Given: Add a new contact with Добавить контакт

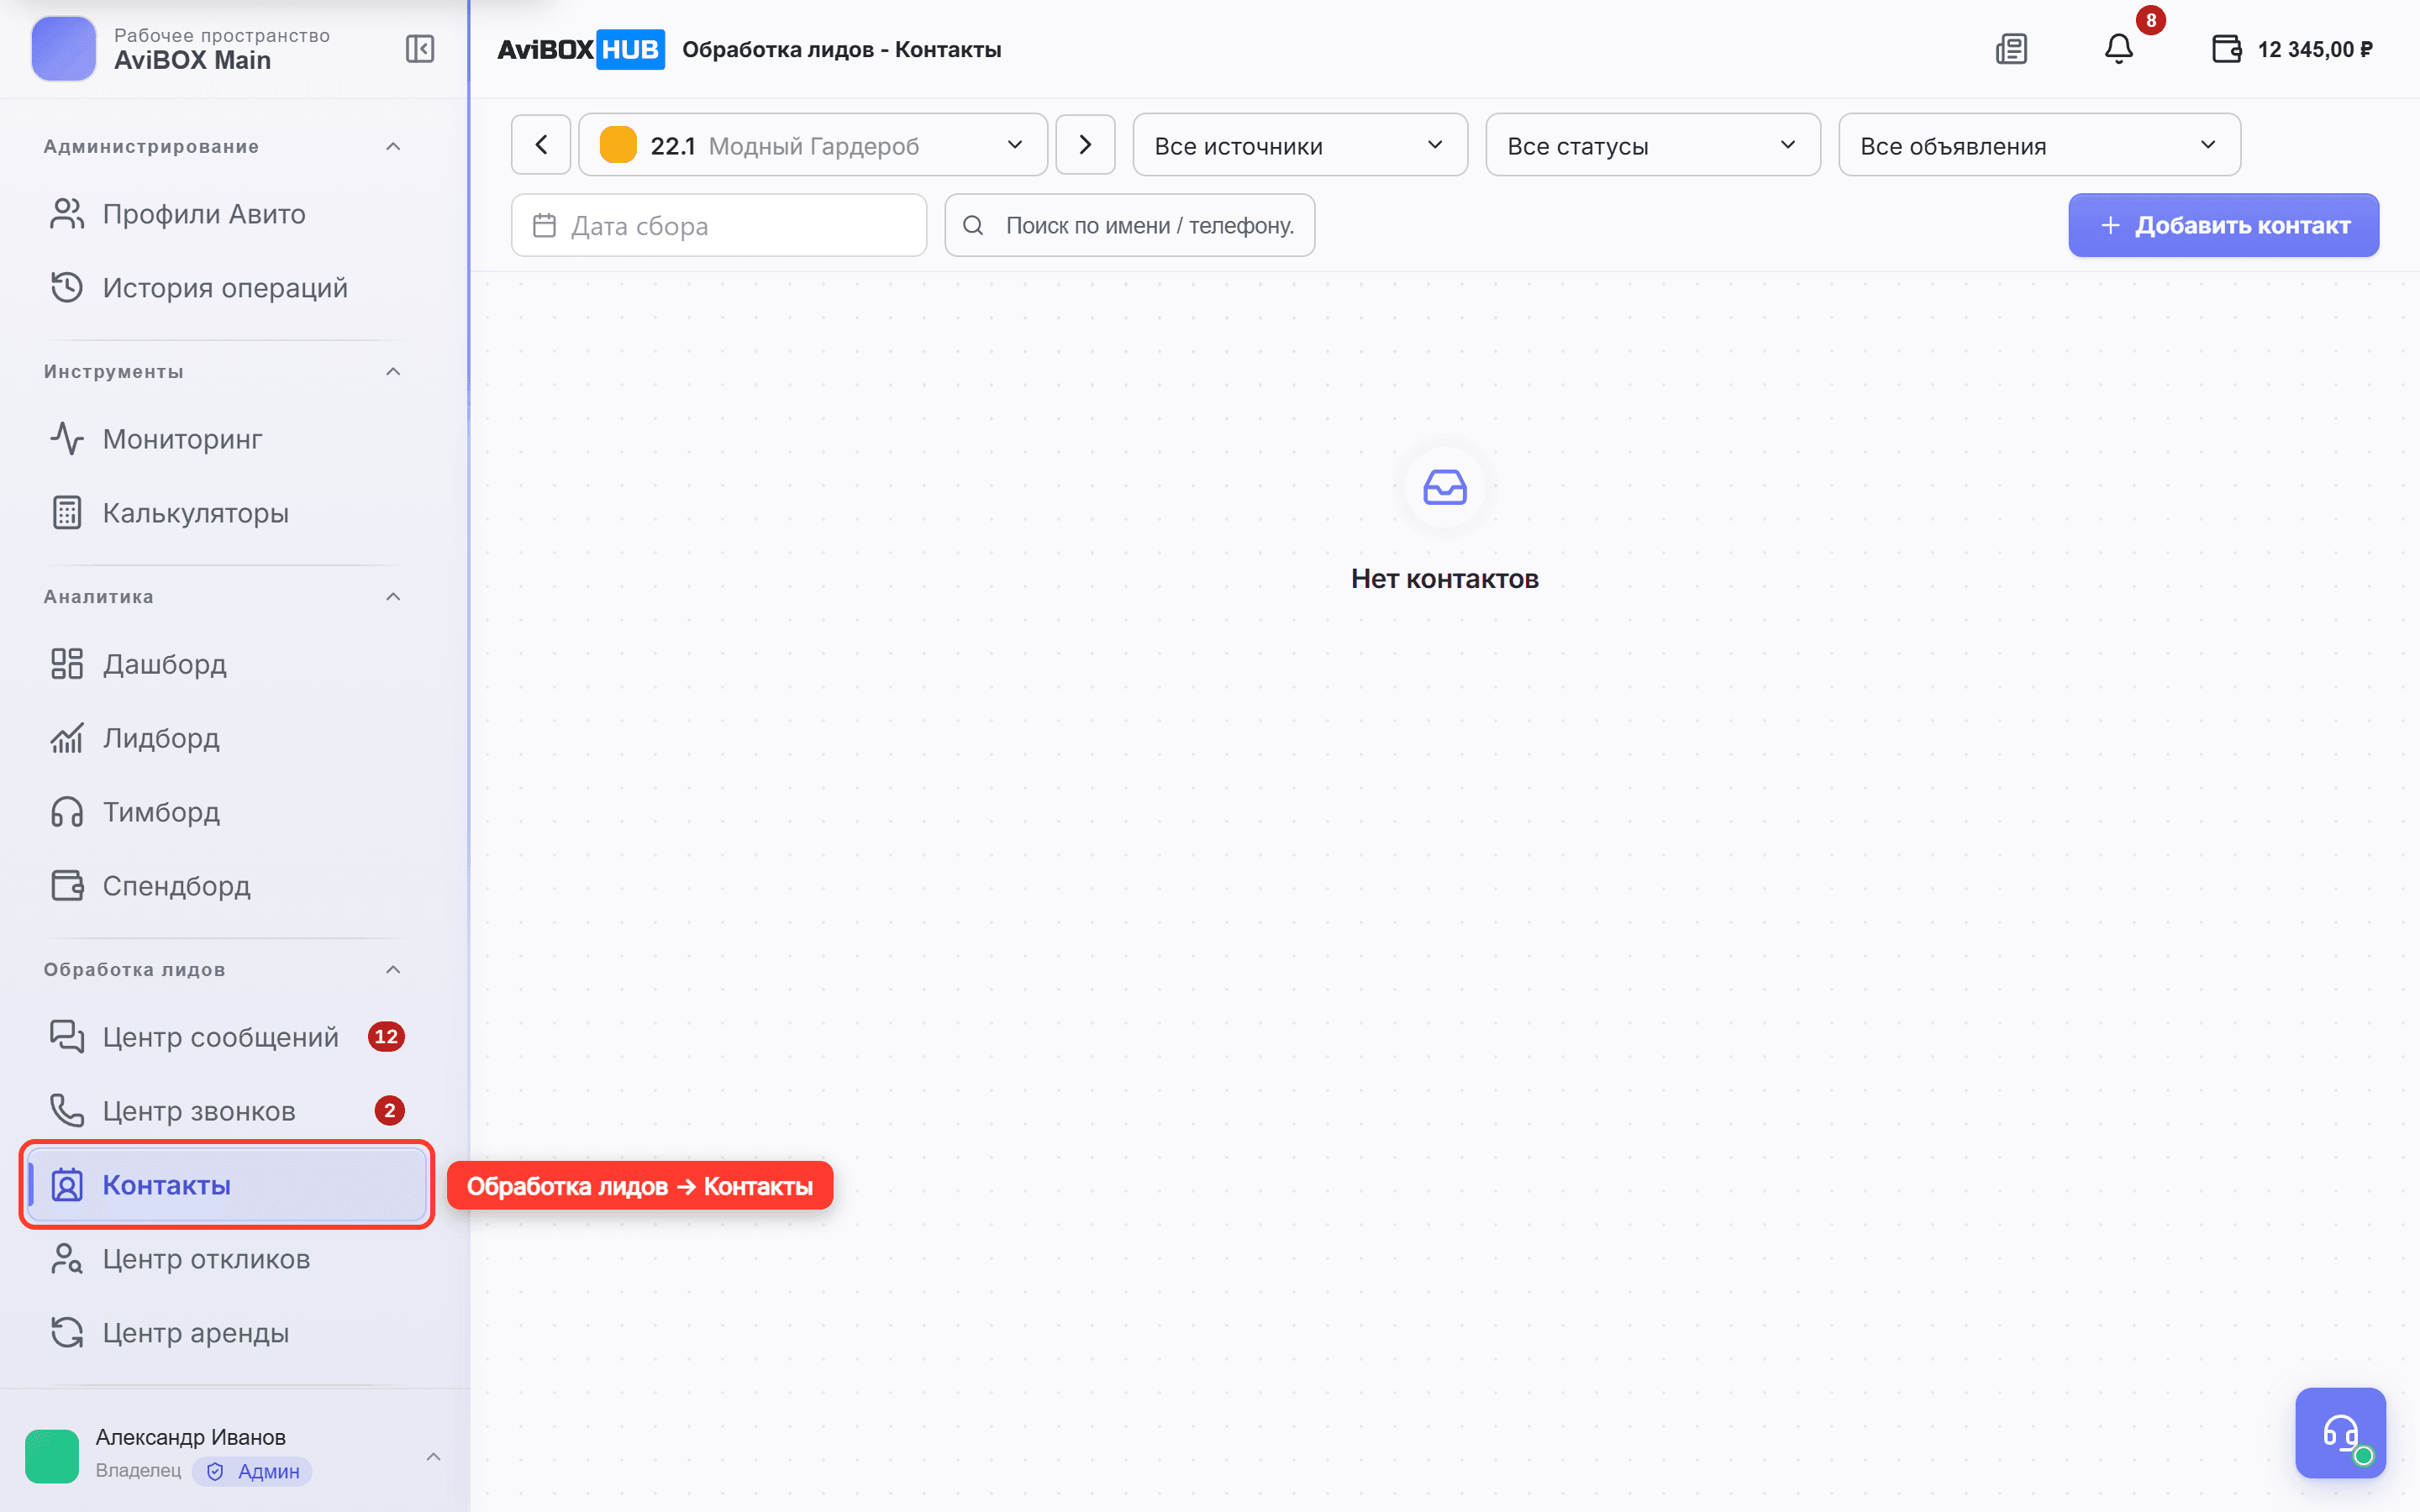Looking at the screenshot, I should pos(2223,225).
